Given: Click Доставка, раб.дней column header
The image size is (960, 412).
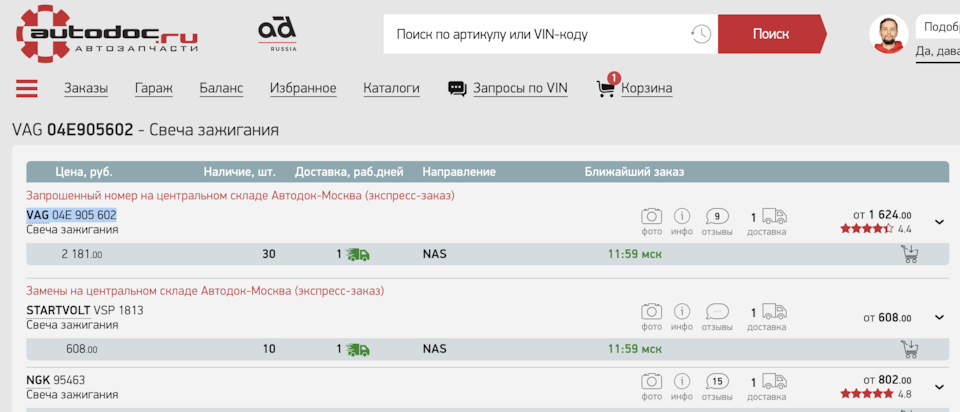Looking at the screenshot, I should [349, 172].
